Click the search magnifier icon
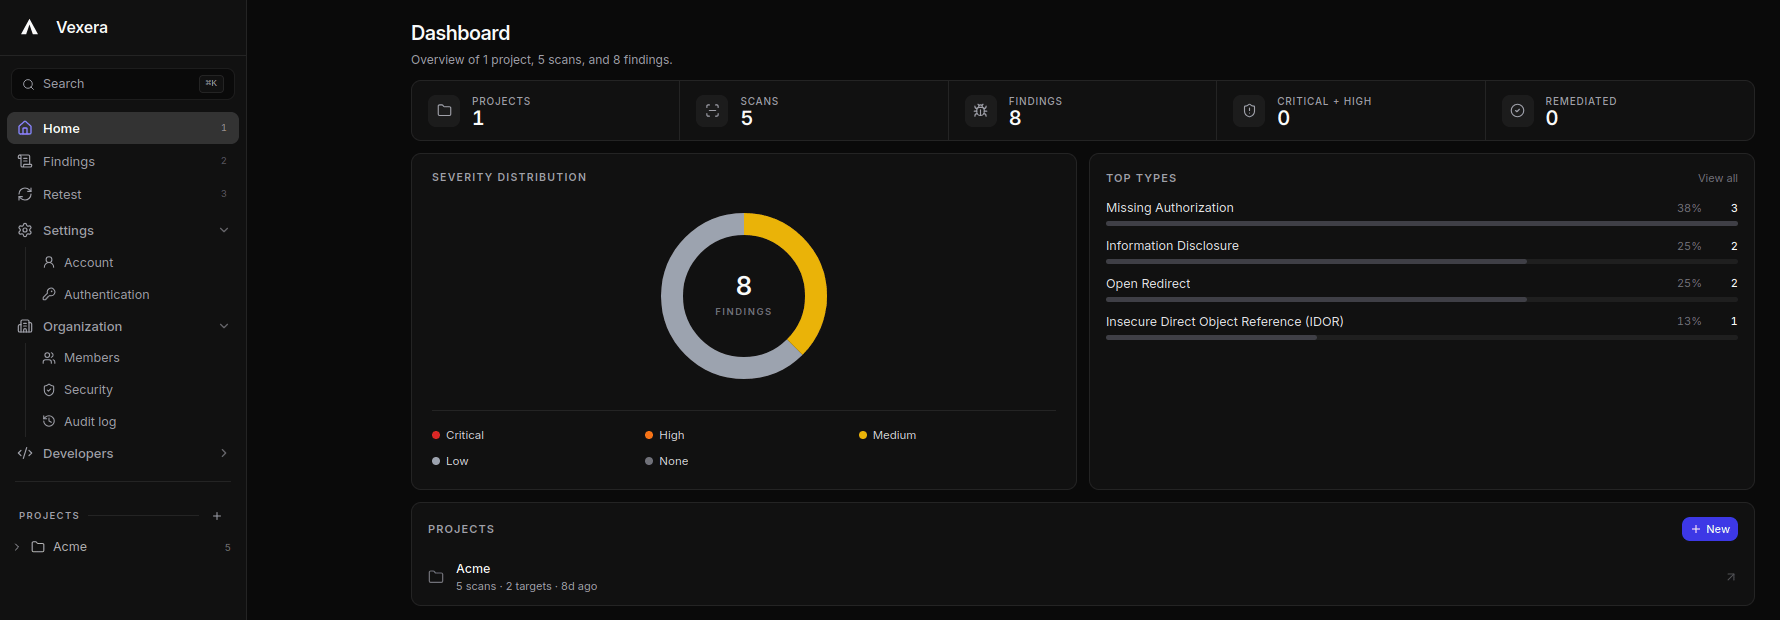Screen dimensions: 1780x620 point(28,84)
